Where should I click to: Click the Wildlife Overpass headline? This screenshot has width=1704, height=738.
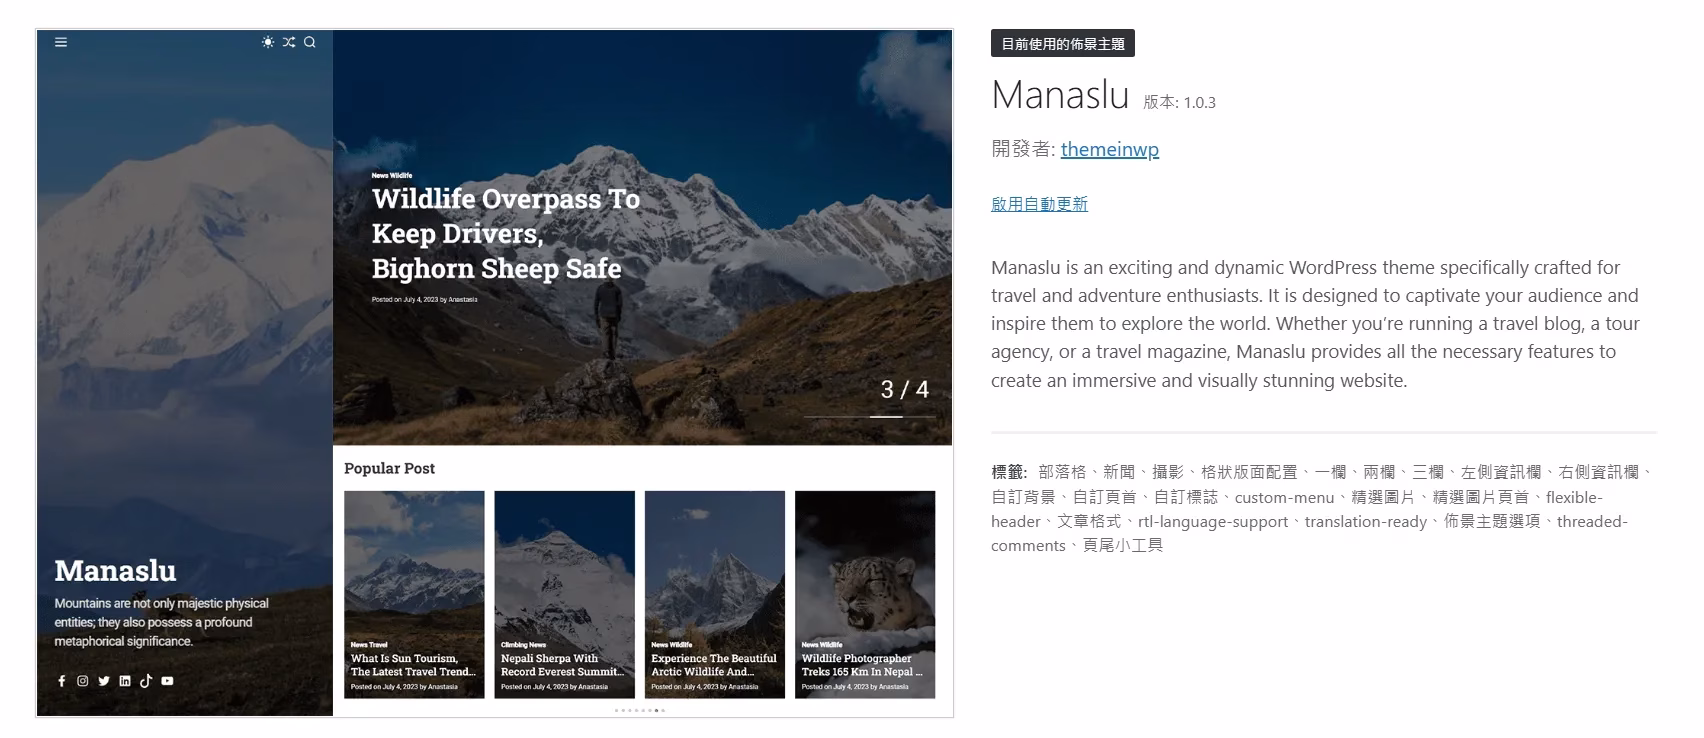[x=506, y=233]
